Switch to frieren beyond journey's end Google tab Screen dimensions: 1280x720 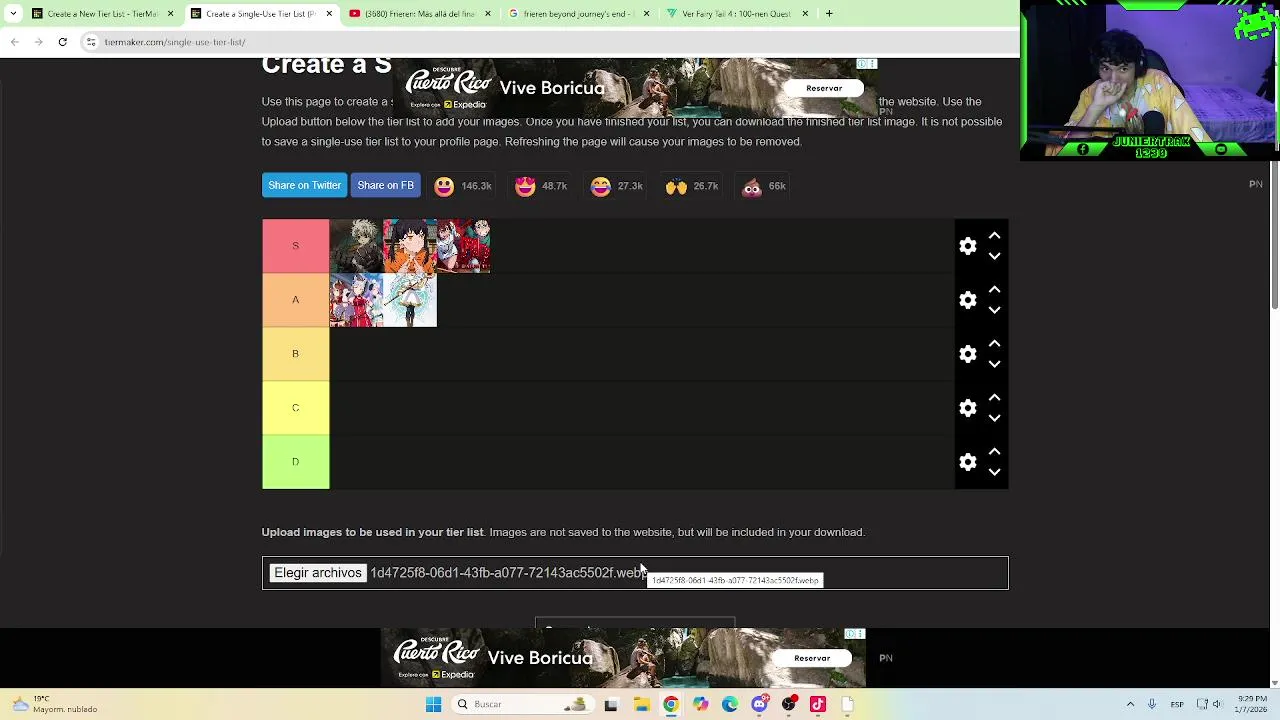578,13
